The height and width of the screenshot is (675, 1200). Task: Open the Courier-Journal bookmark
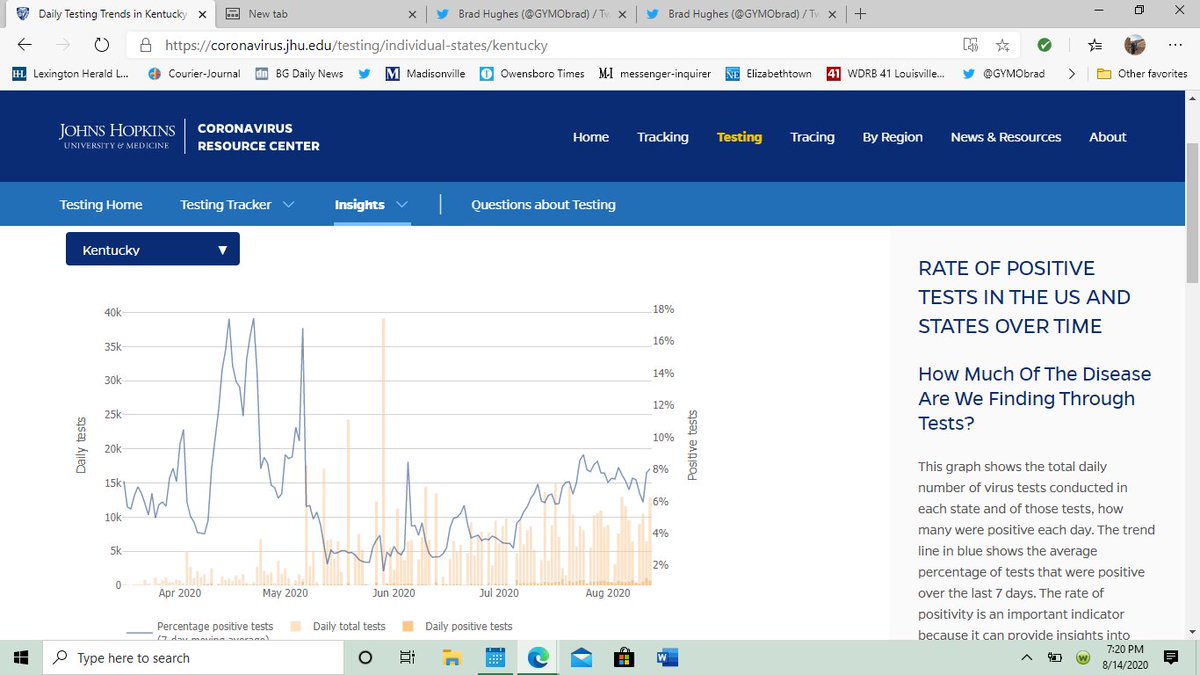click(196, 73)
